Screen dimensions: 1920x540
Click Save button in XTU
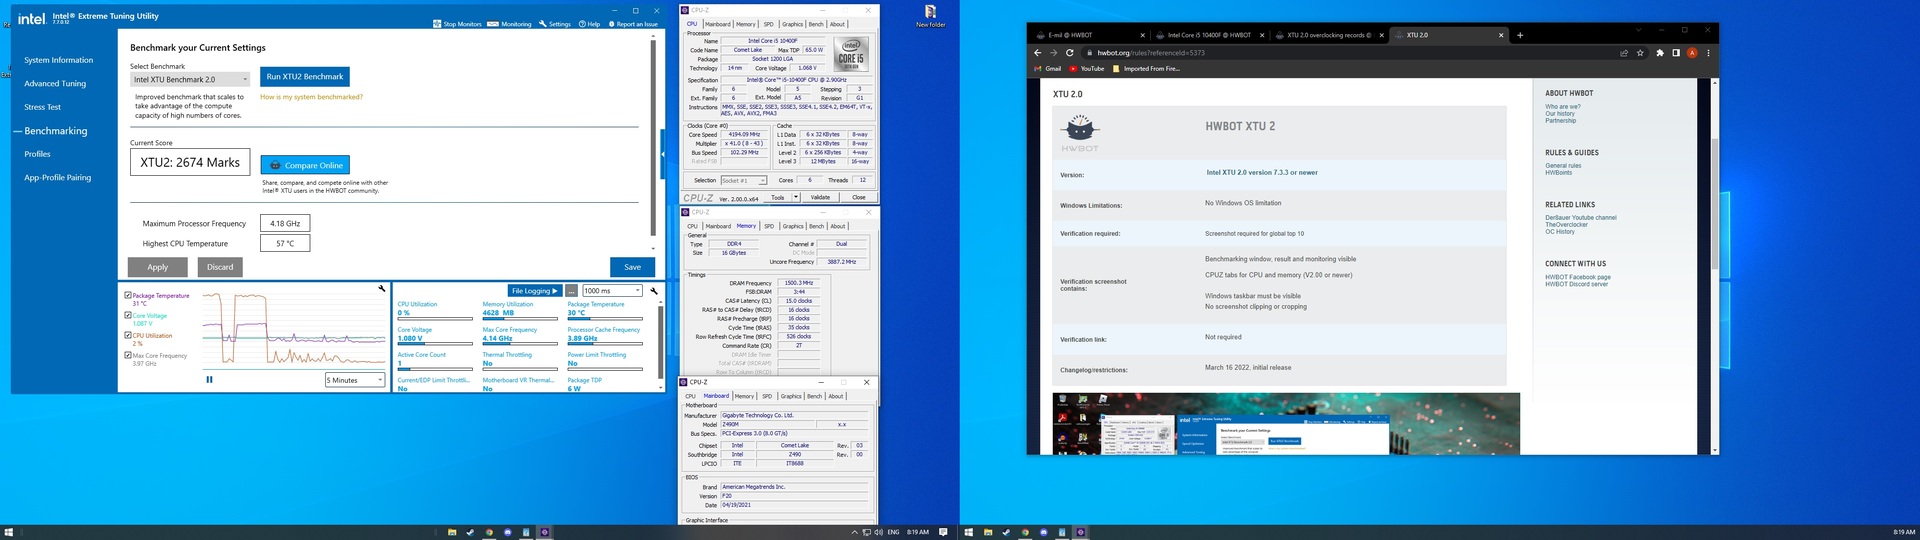tap(633, 267)
